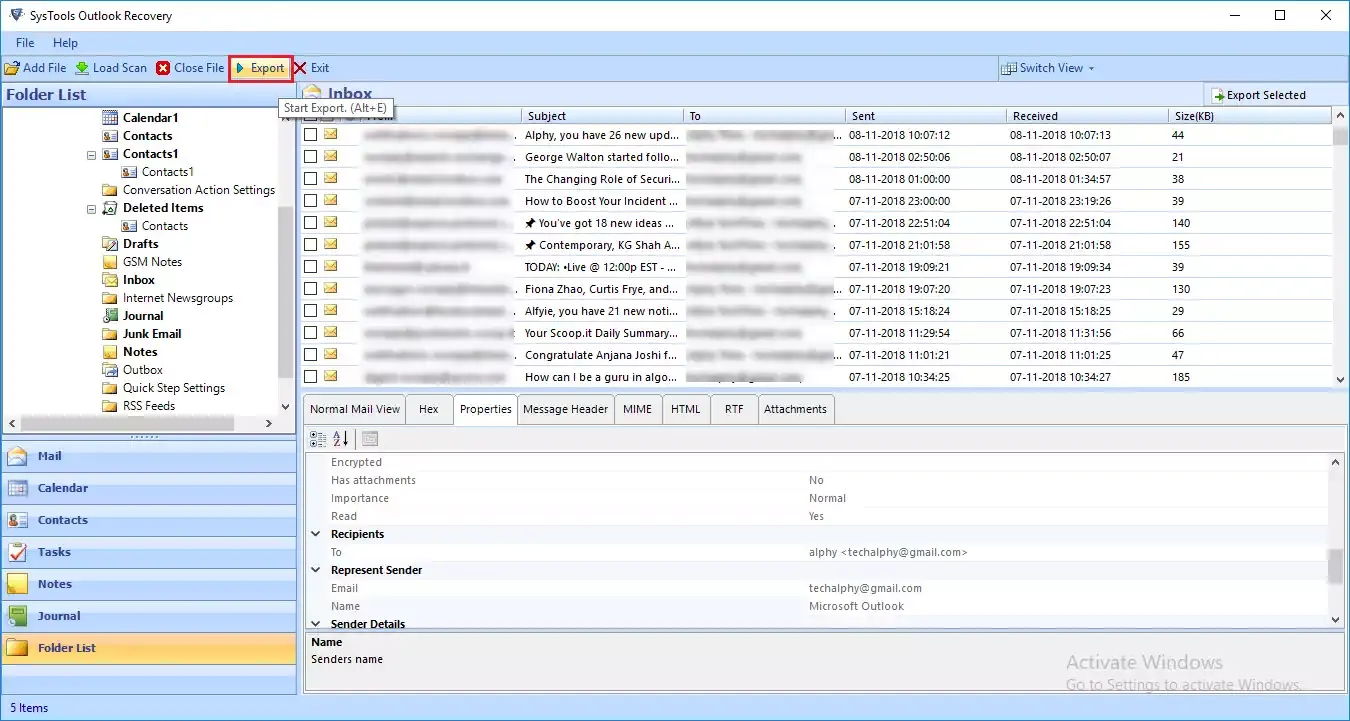Switch to the Message Header tab
This screenshot has height=721, width=1350.
pyautogui.click(x=565, y=409)
